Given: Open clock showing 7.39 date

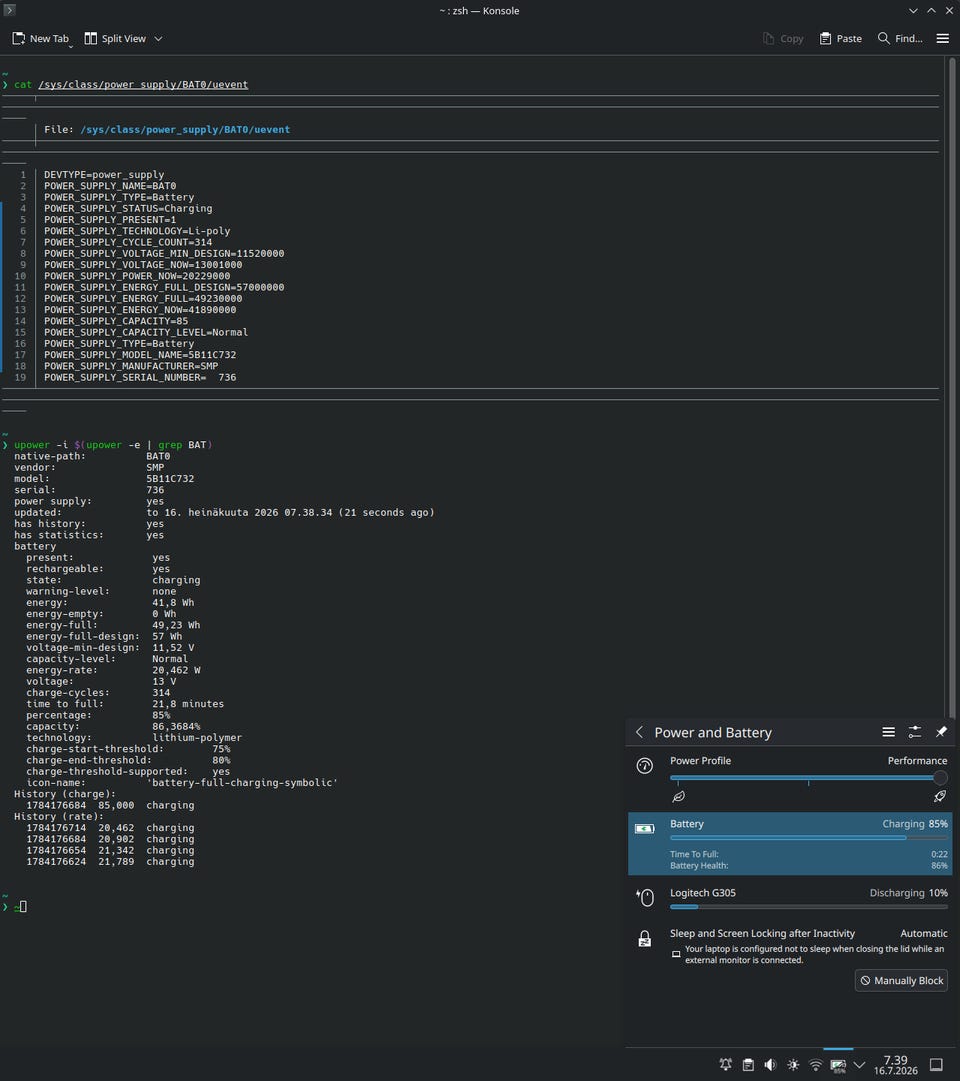Looking at the screenshot, I should point(896,1064).
